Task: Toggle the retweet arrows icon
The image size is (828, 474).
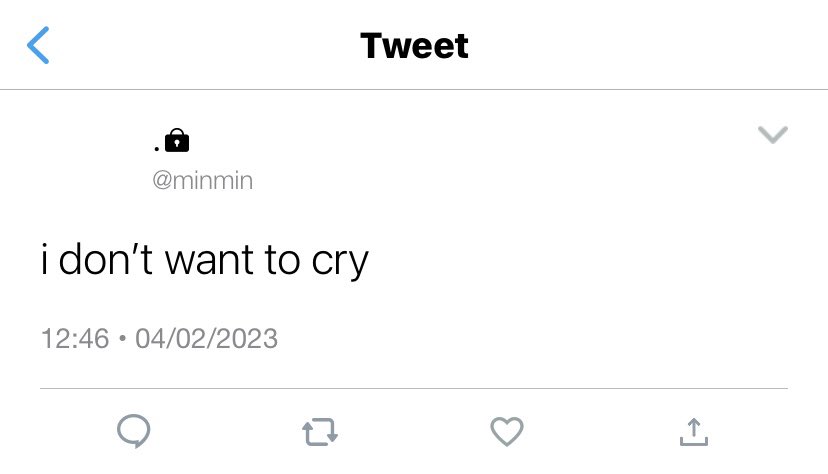Action: (320, 432)
